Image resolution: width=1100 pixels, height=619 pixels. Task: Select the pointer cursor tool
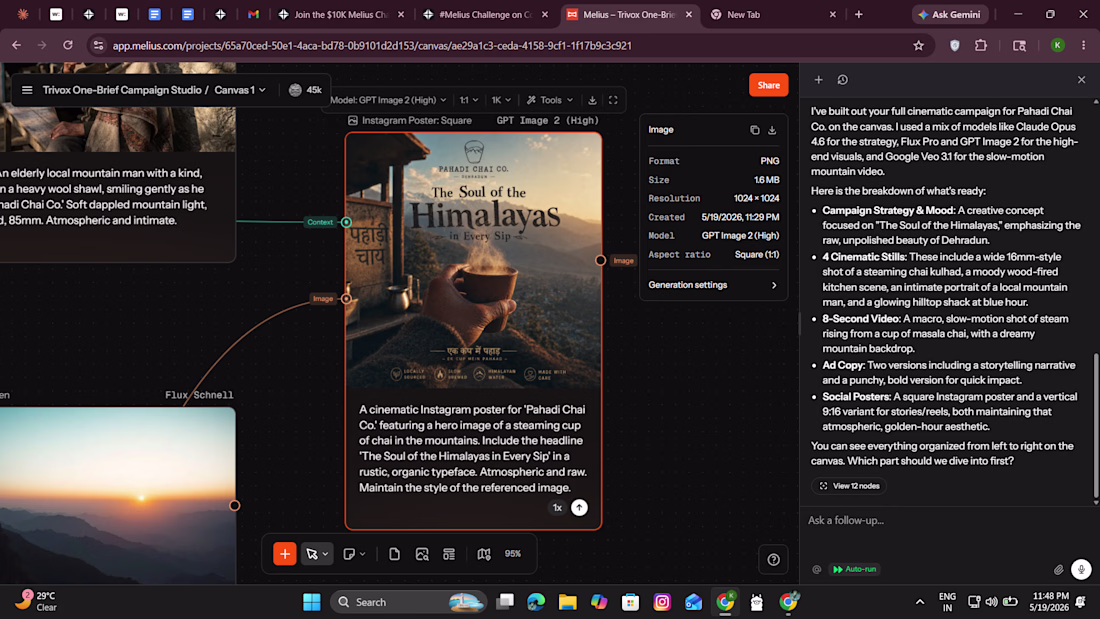tap(311, 554)
